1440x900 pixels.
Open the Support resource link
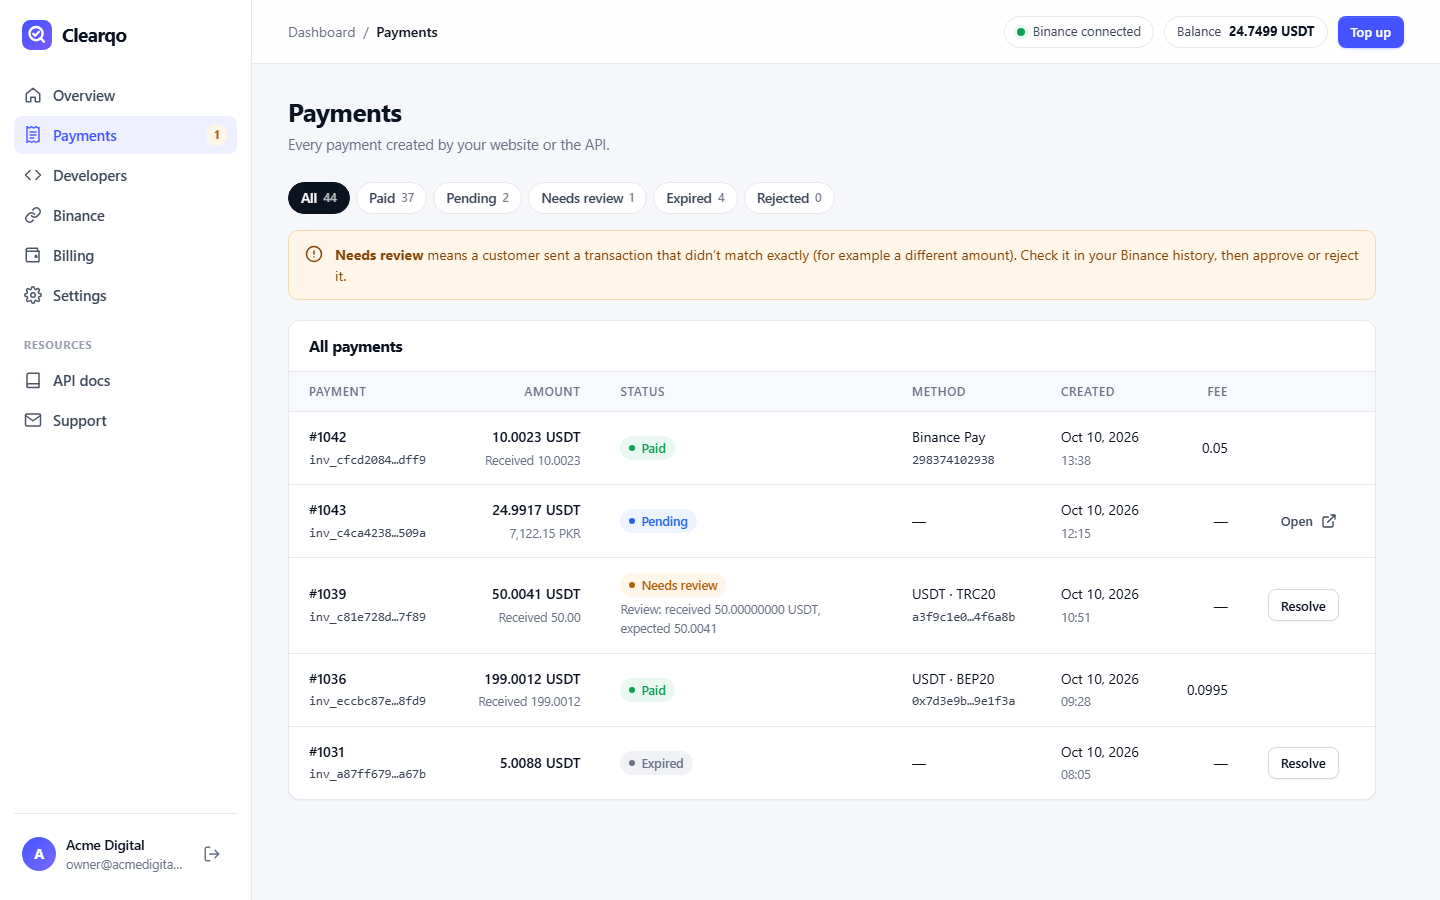125,421
